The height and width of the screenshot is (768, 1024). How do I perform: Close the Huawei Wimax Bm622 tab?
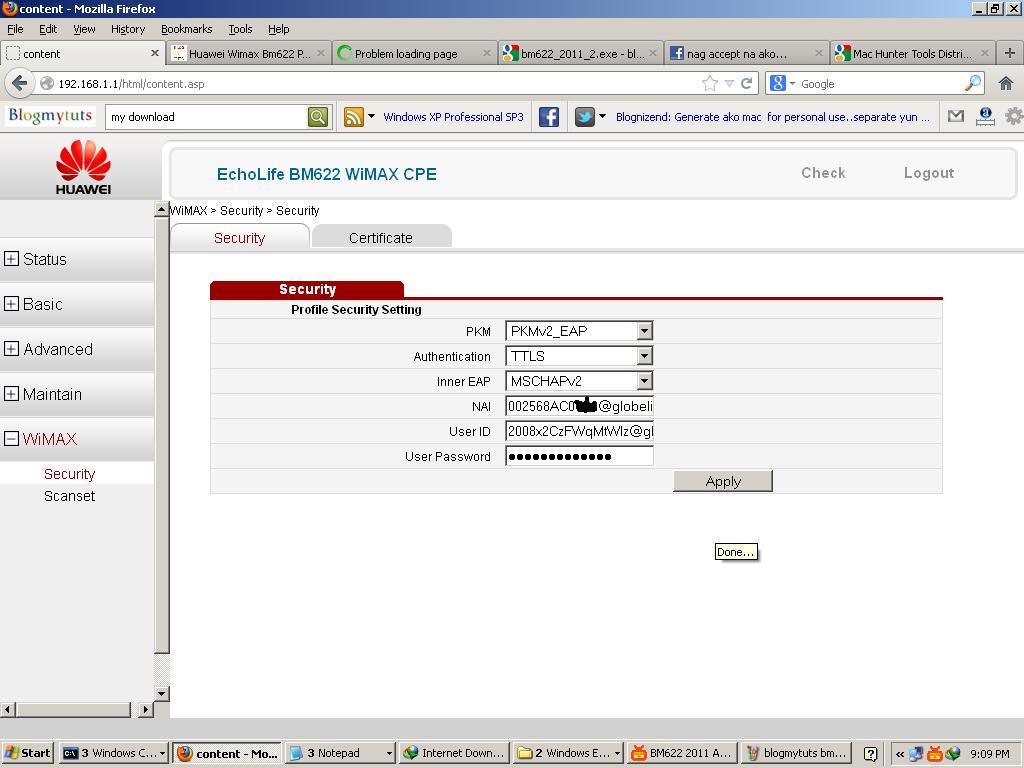point(321,53)
